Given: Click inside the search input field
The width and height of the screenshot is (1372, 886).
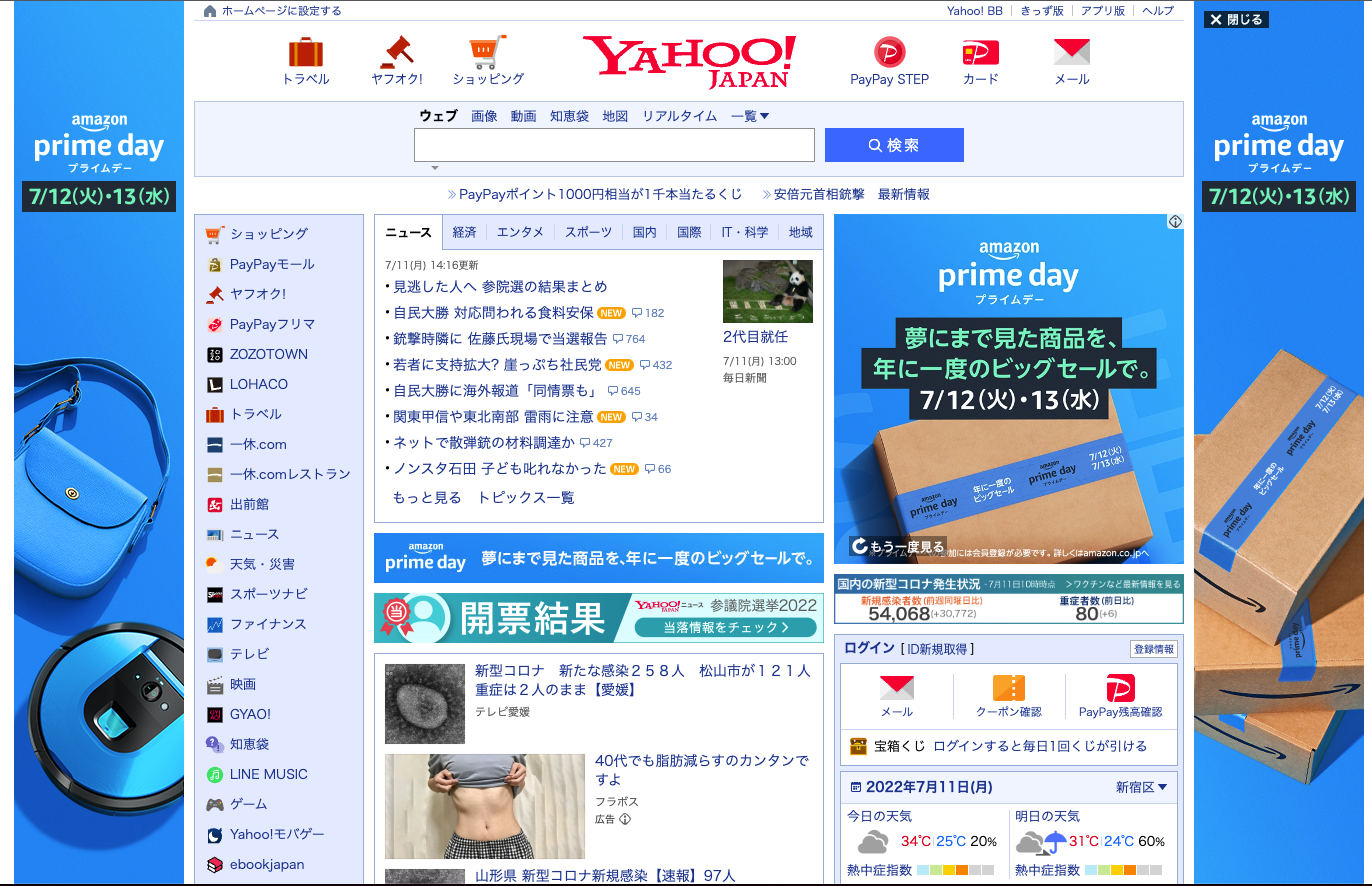Looking at the screenshot, I should pyautogui.click(x=614, y=145).
